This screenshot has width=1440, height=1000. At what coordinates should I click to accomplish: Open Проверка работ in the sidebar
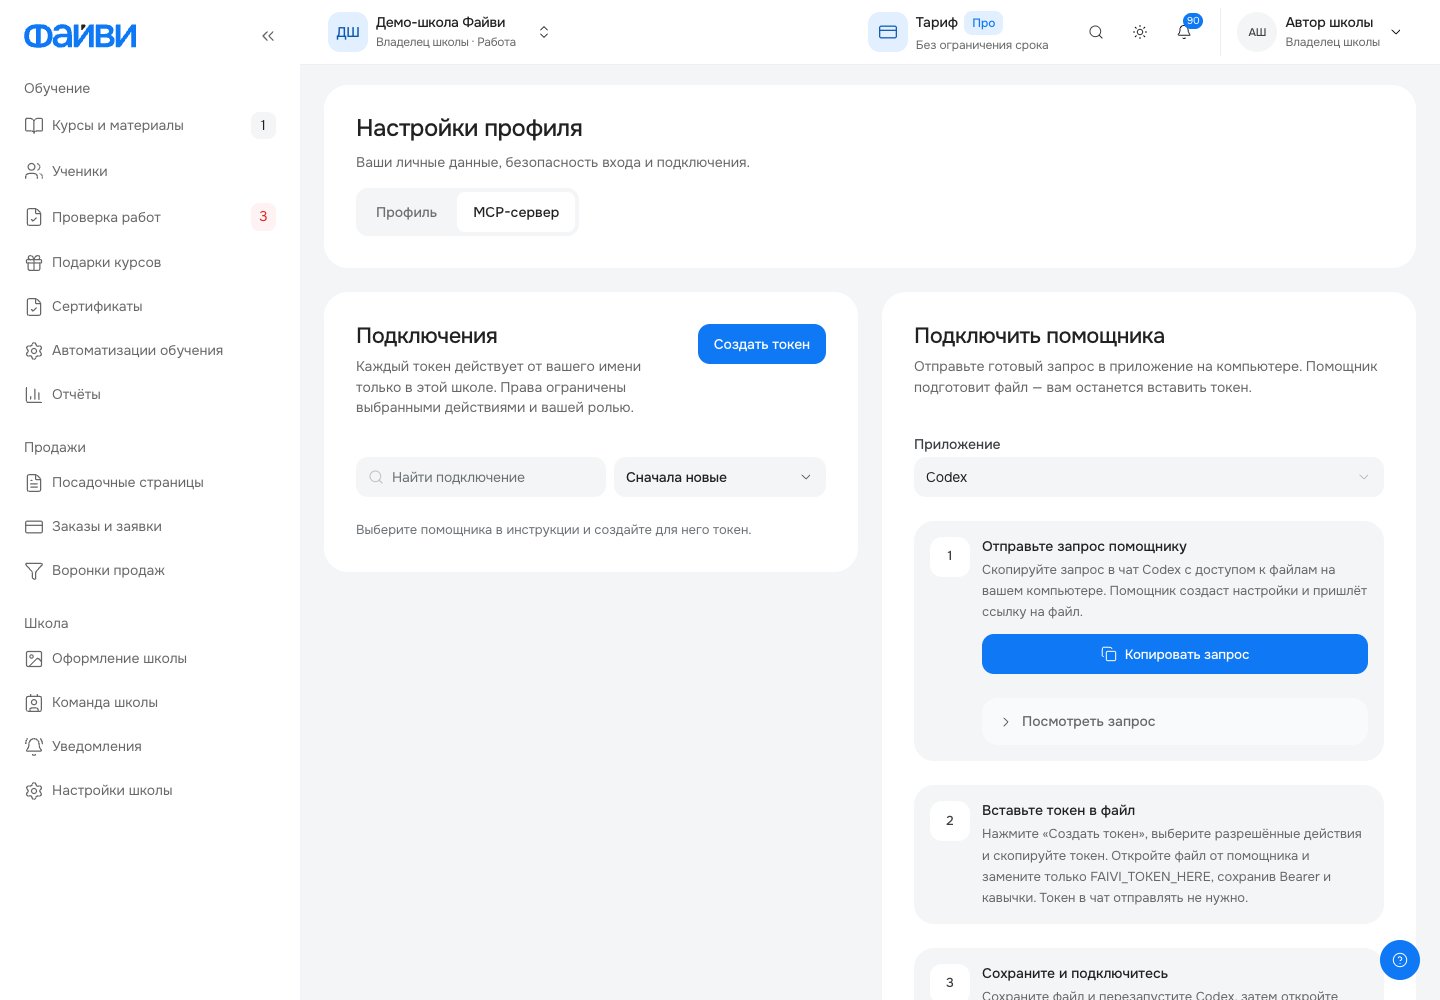click(x=150, y=217)
